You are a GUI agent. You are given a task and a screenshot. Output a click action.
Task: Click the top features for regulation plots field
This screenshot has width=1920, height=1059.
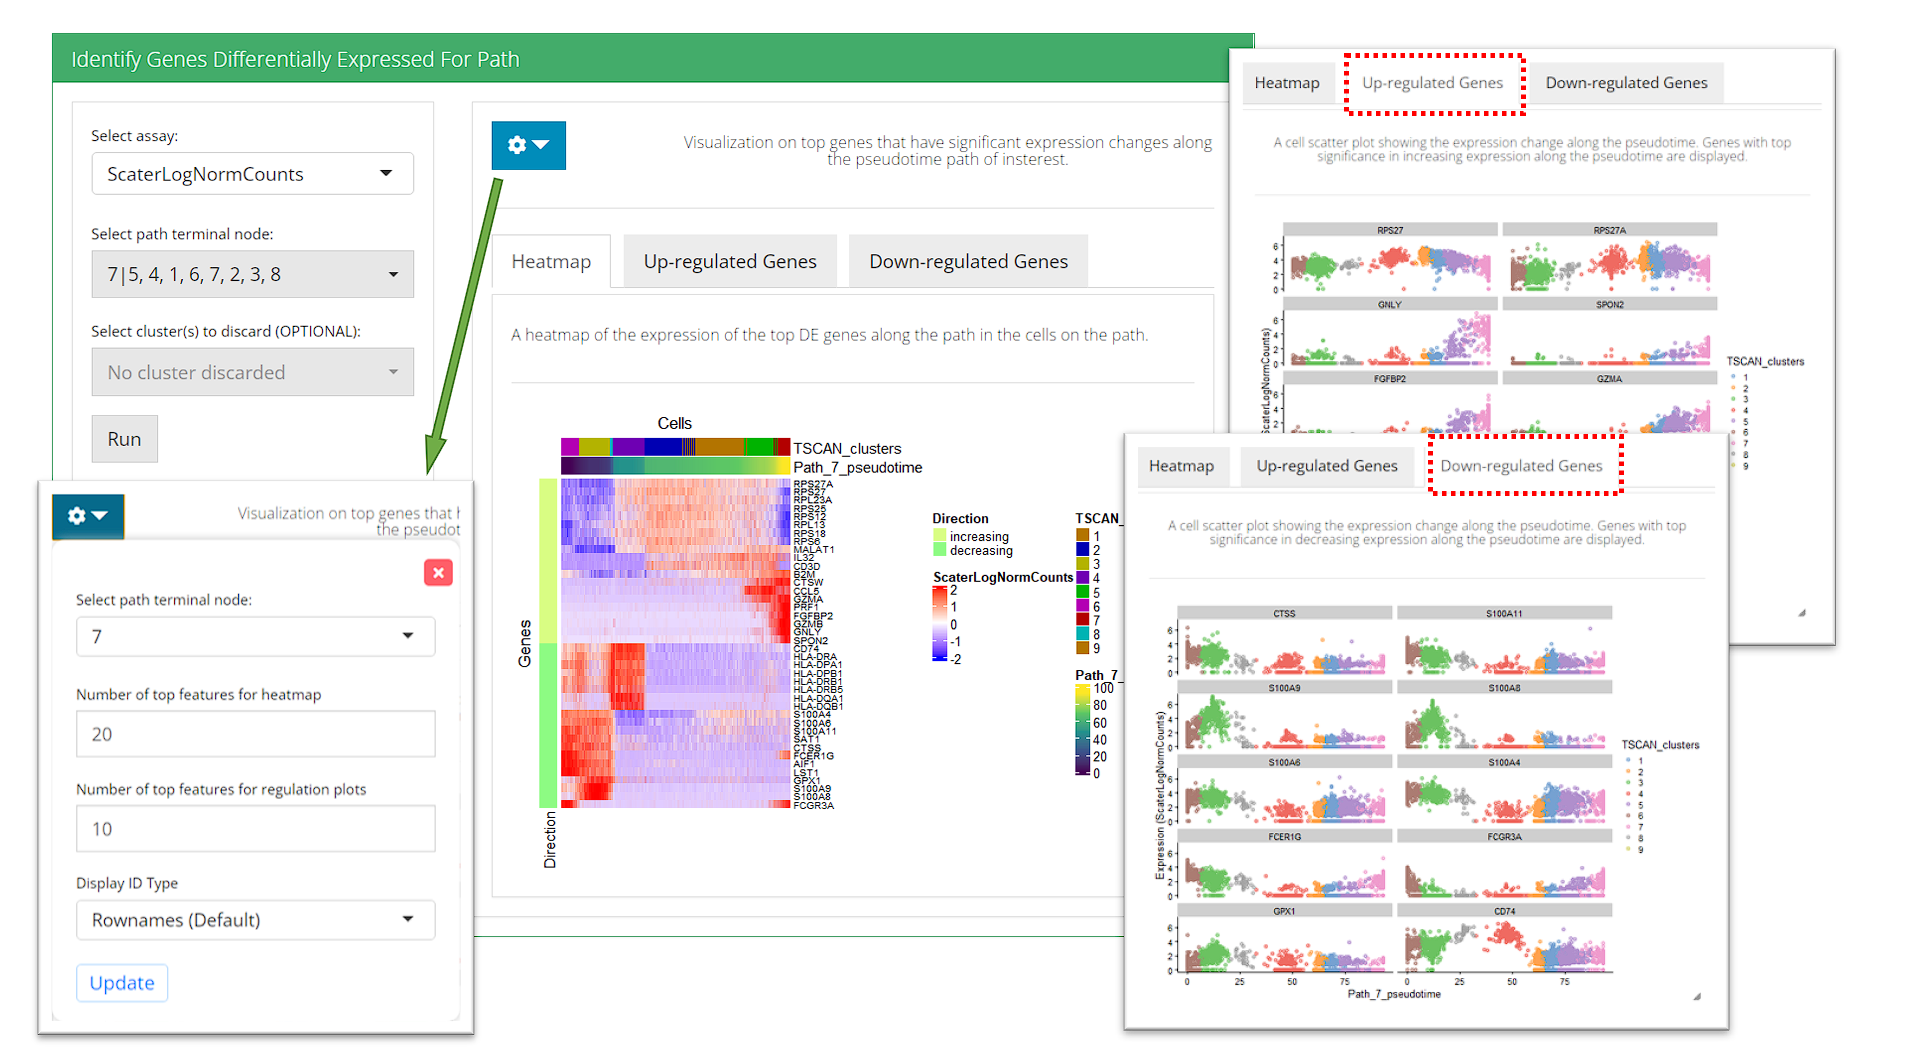(255, 829)
